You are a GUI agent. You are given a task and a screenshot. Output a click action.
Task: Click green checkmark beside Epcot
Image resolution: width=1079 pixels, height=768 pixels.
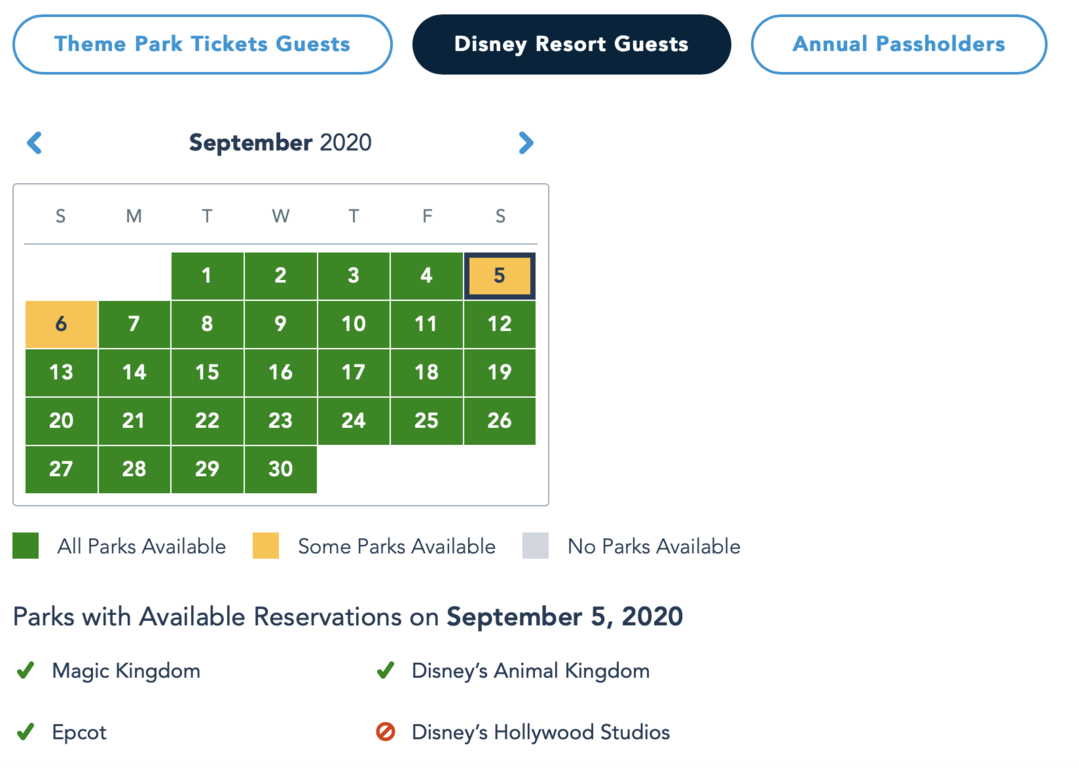[x=26, y=732]
